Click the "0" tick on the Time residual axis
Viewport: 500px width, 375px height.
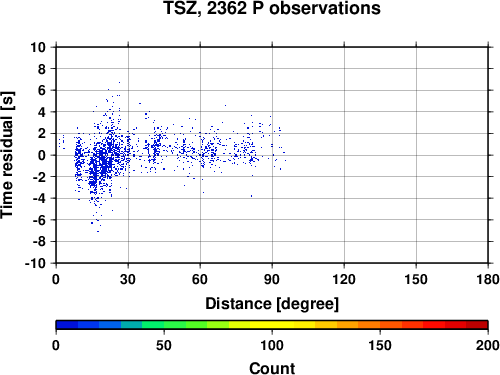(x=42, y=155)
